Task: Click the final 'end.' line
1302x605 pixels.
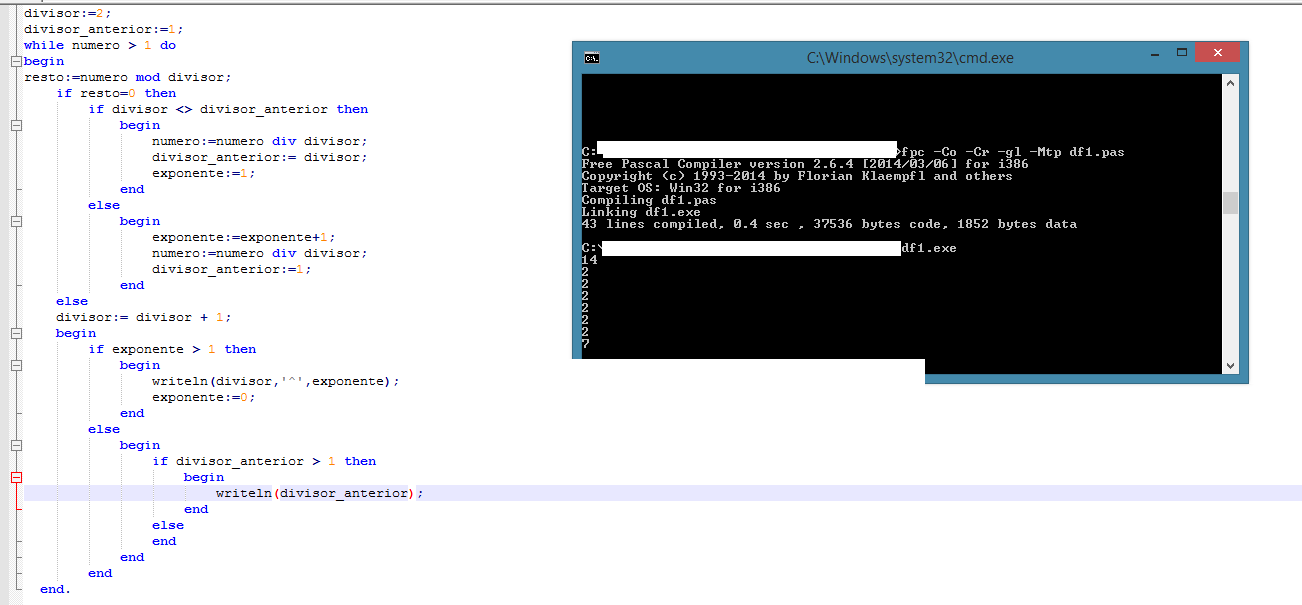Action: coord(56,589)
